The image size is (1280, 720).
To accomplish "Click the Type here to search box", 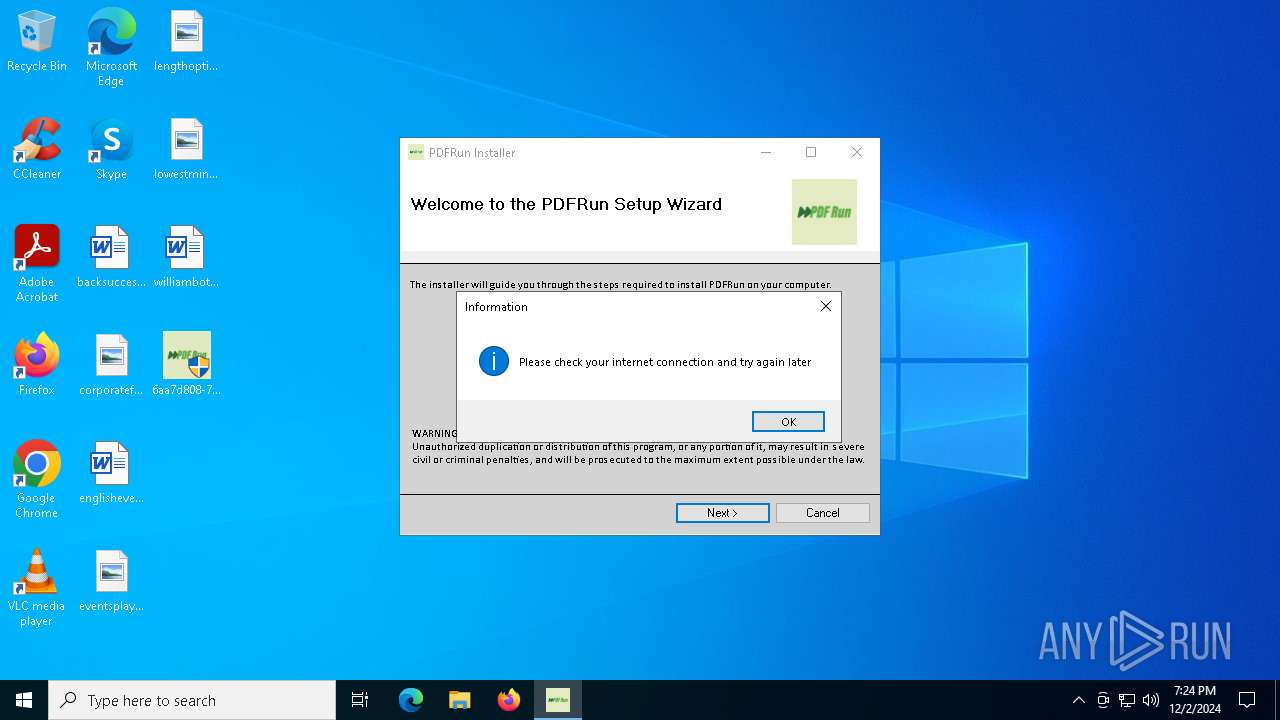I will coord(192,700).
